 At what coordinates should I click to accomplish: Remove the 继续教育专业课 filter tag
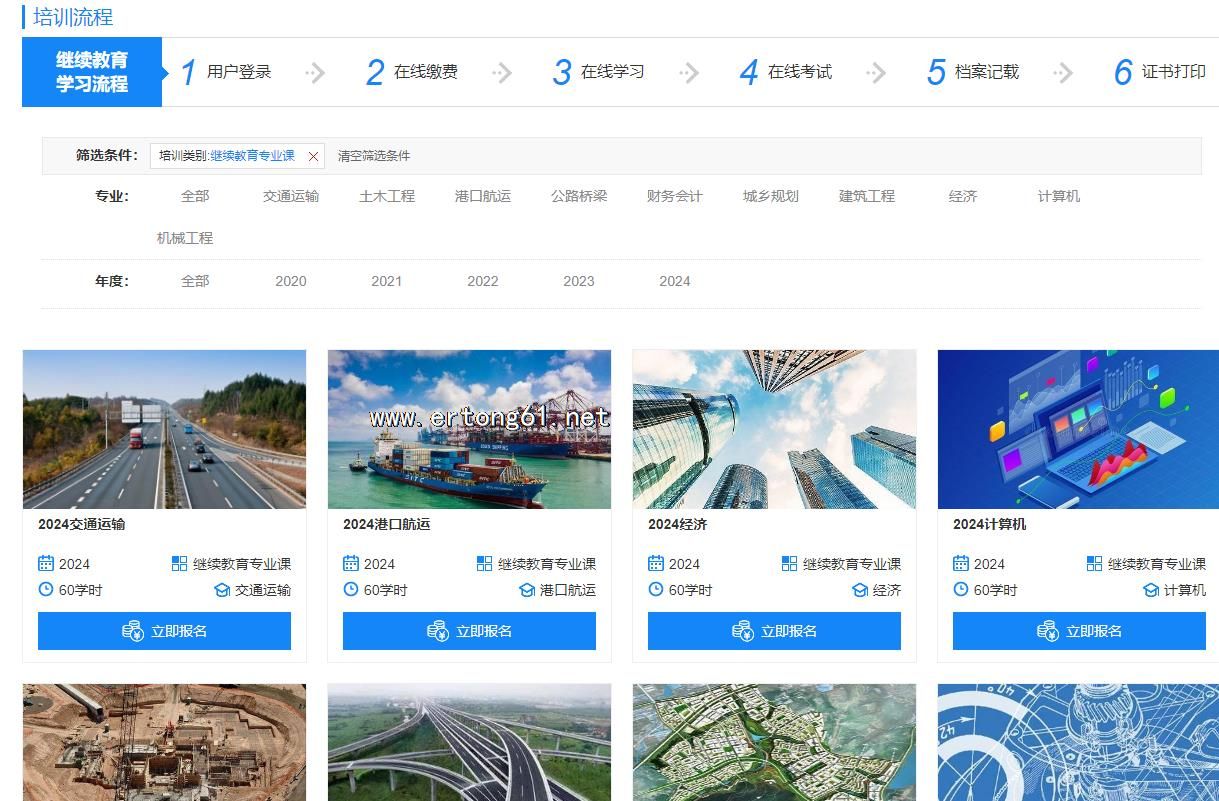pyautogui.click(x=313, y=156)
